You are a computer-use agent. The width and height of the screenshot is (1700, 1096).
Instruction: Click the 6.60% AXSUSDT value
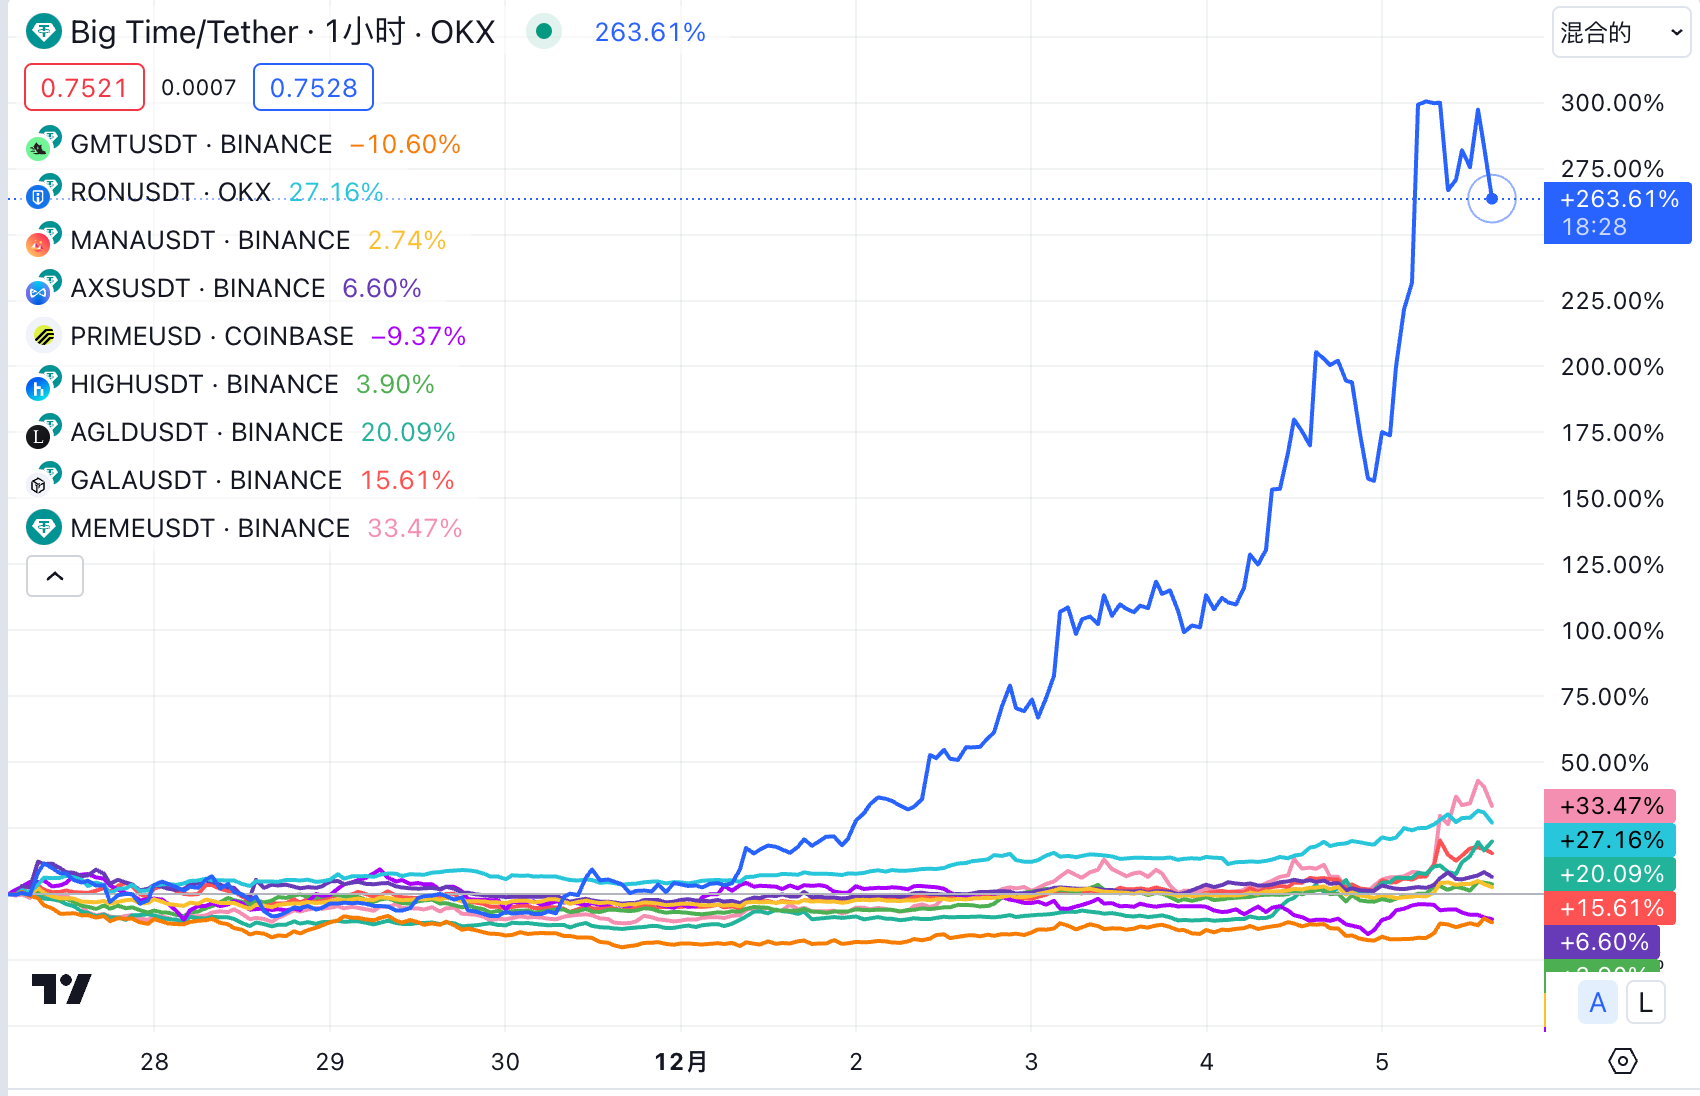(x=382, y=288)
